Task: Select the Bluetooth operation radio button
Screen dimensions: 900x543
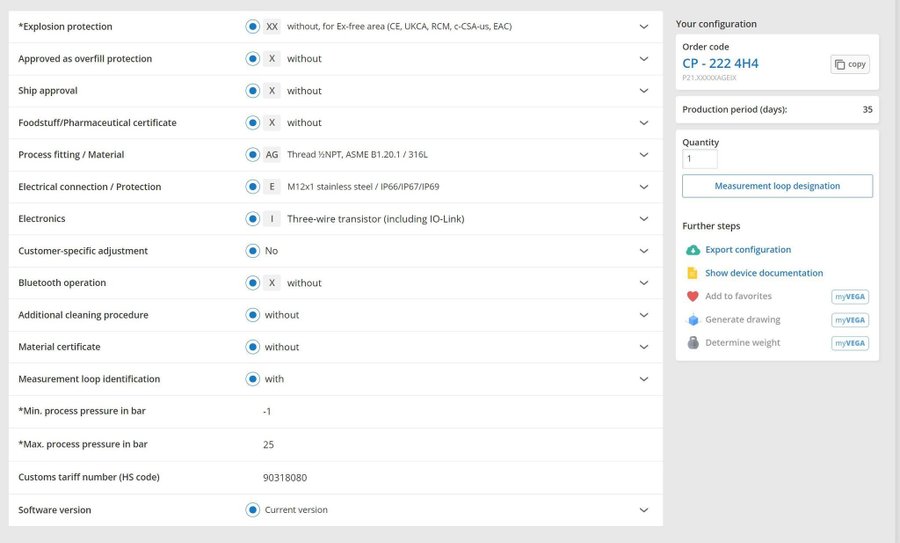Action: coord(252,283)
